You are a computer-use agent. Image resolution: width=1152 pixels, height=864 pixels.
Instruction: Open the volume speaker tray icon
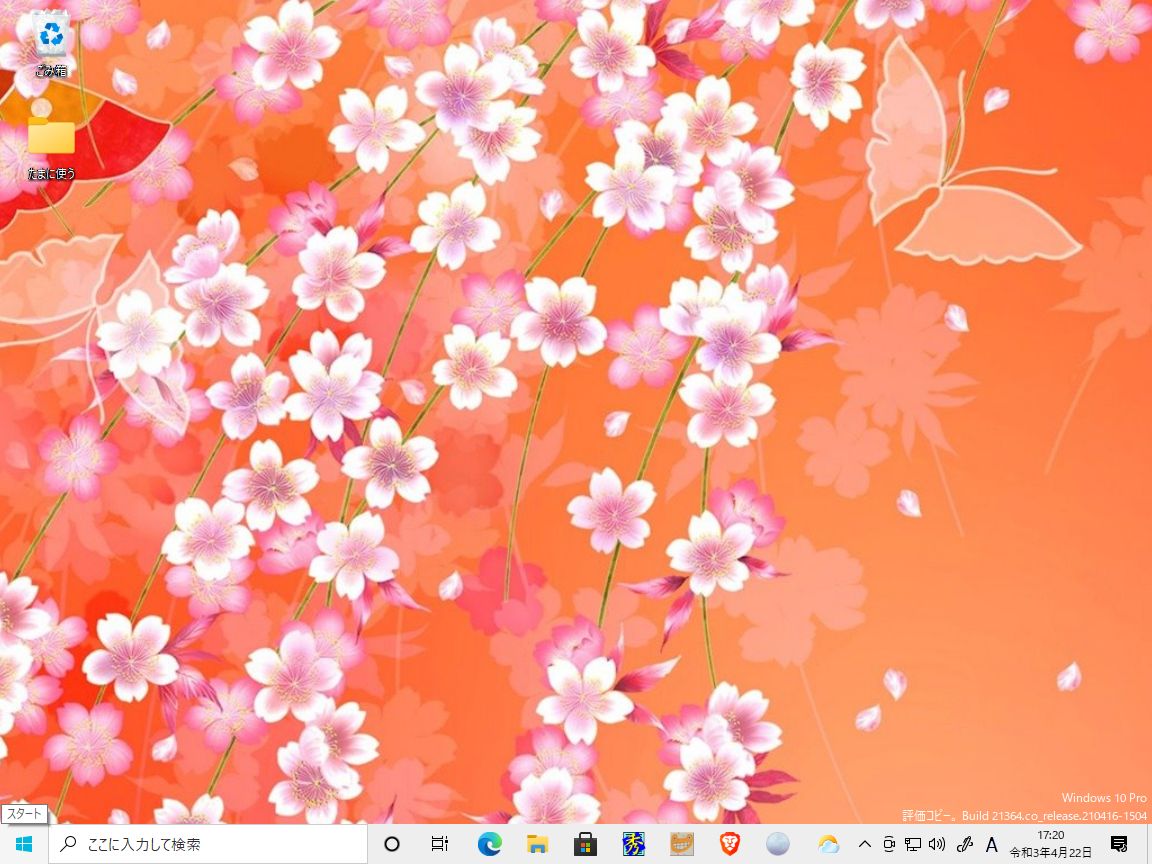point(937,845)
